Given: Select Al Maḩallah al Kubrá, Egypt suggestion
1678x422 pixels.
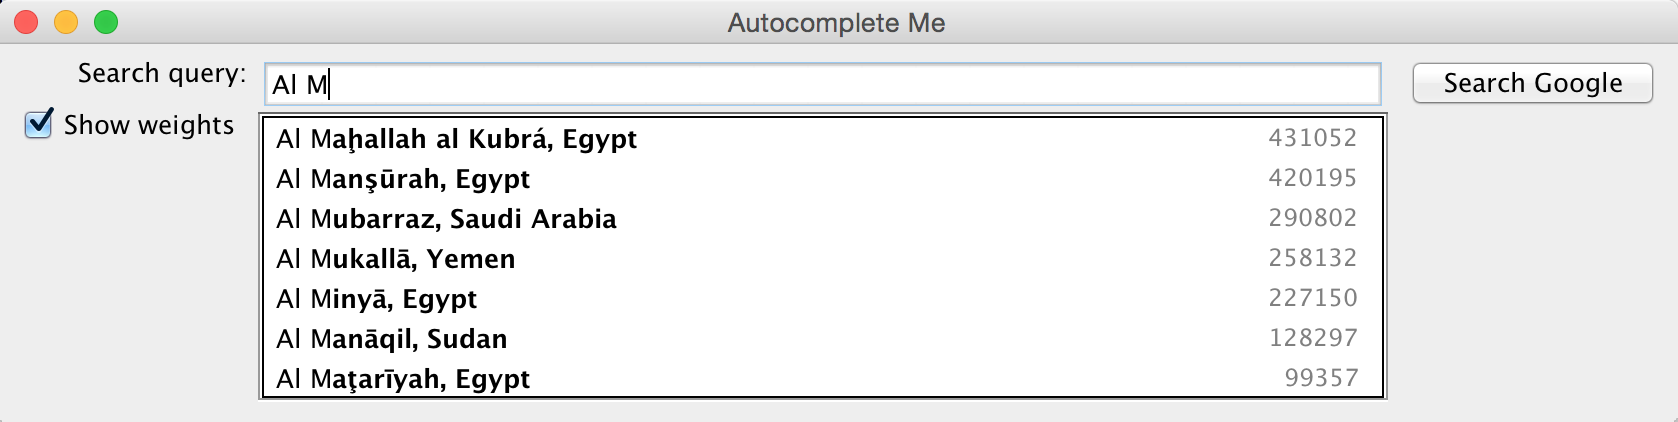Looking at the screenshot, I should 456,139.
